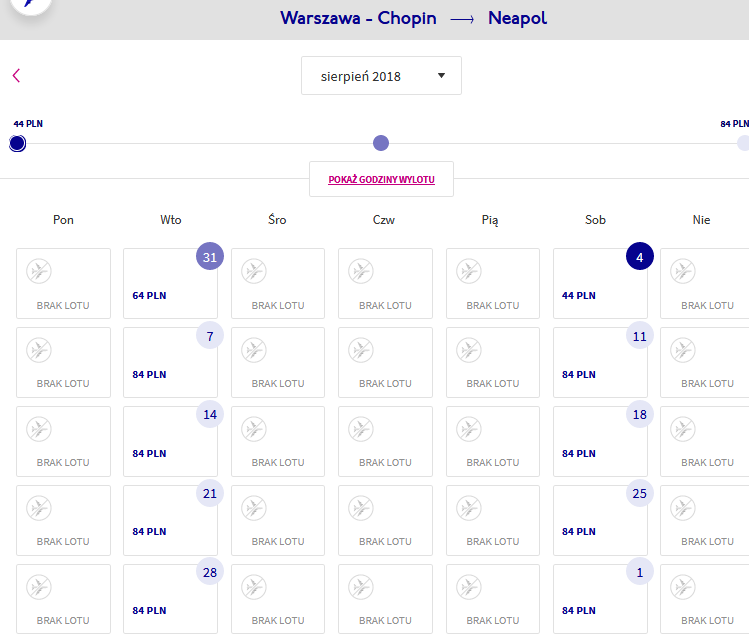Click the date badge 31
This screenshot has width=749, height=641.
(210, 256)
